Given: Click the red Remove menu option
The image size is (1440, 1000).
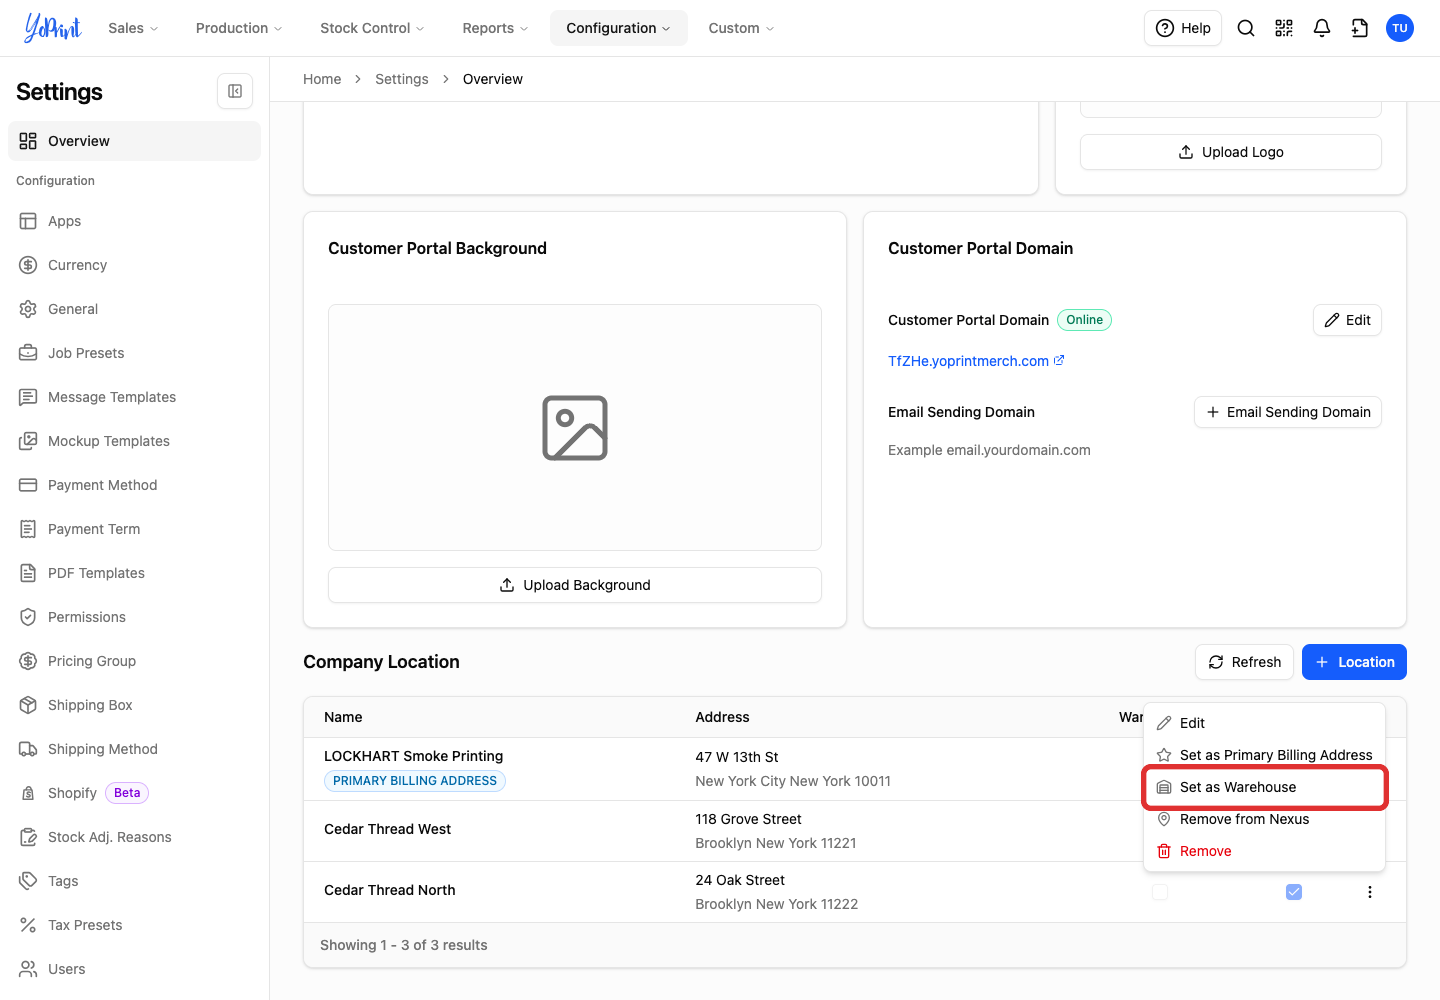Looking at the screenshot, I should 1264,851.
